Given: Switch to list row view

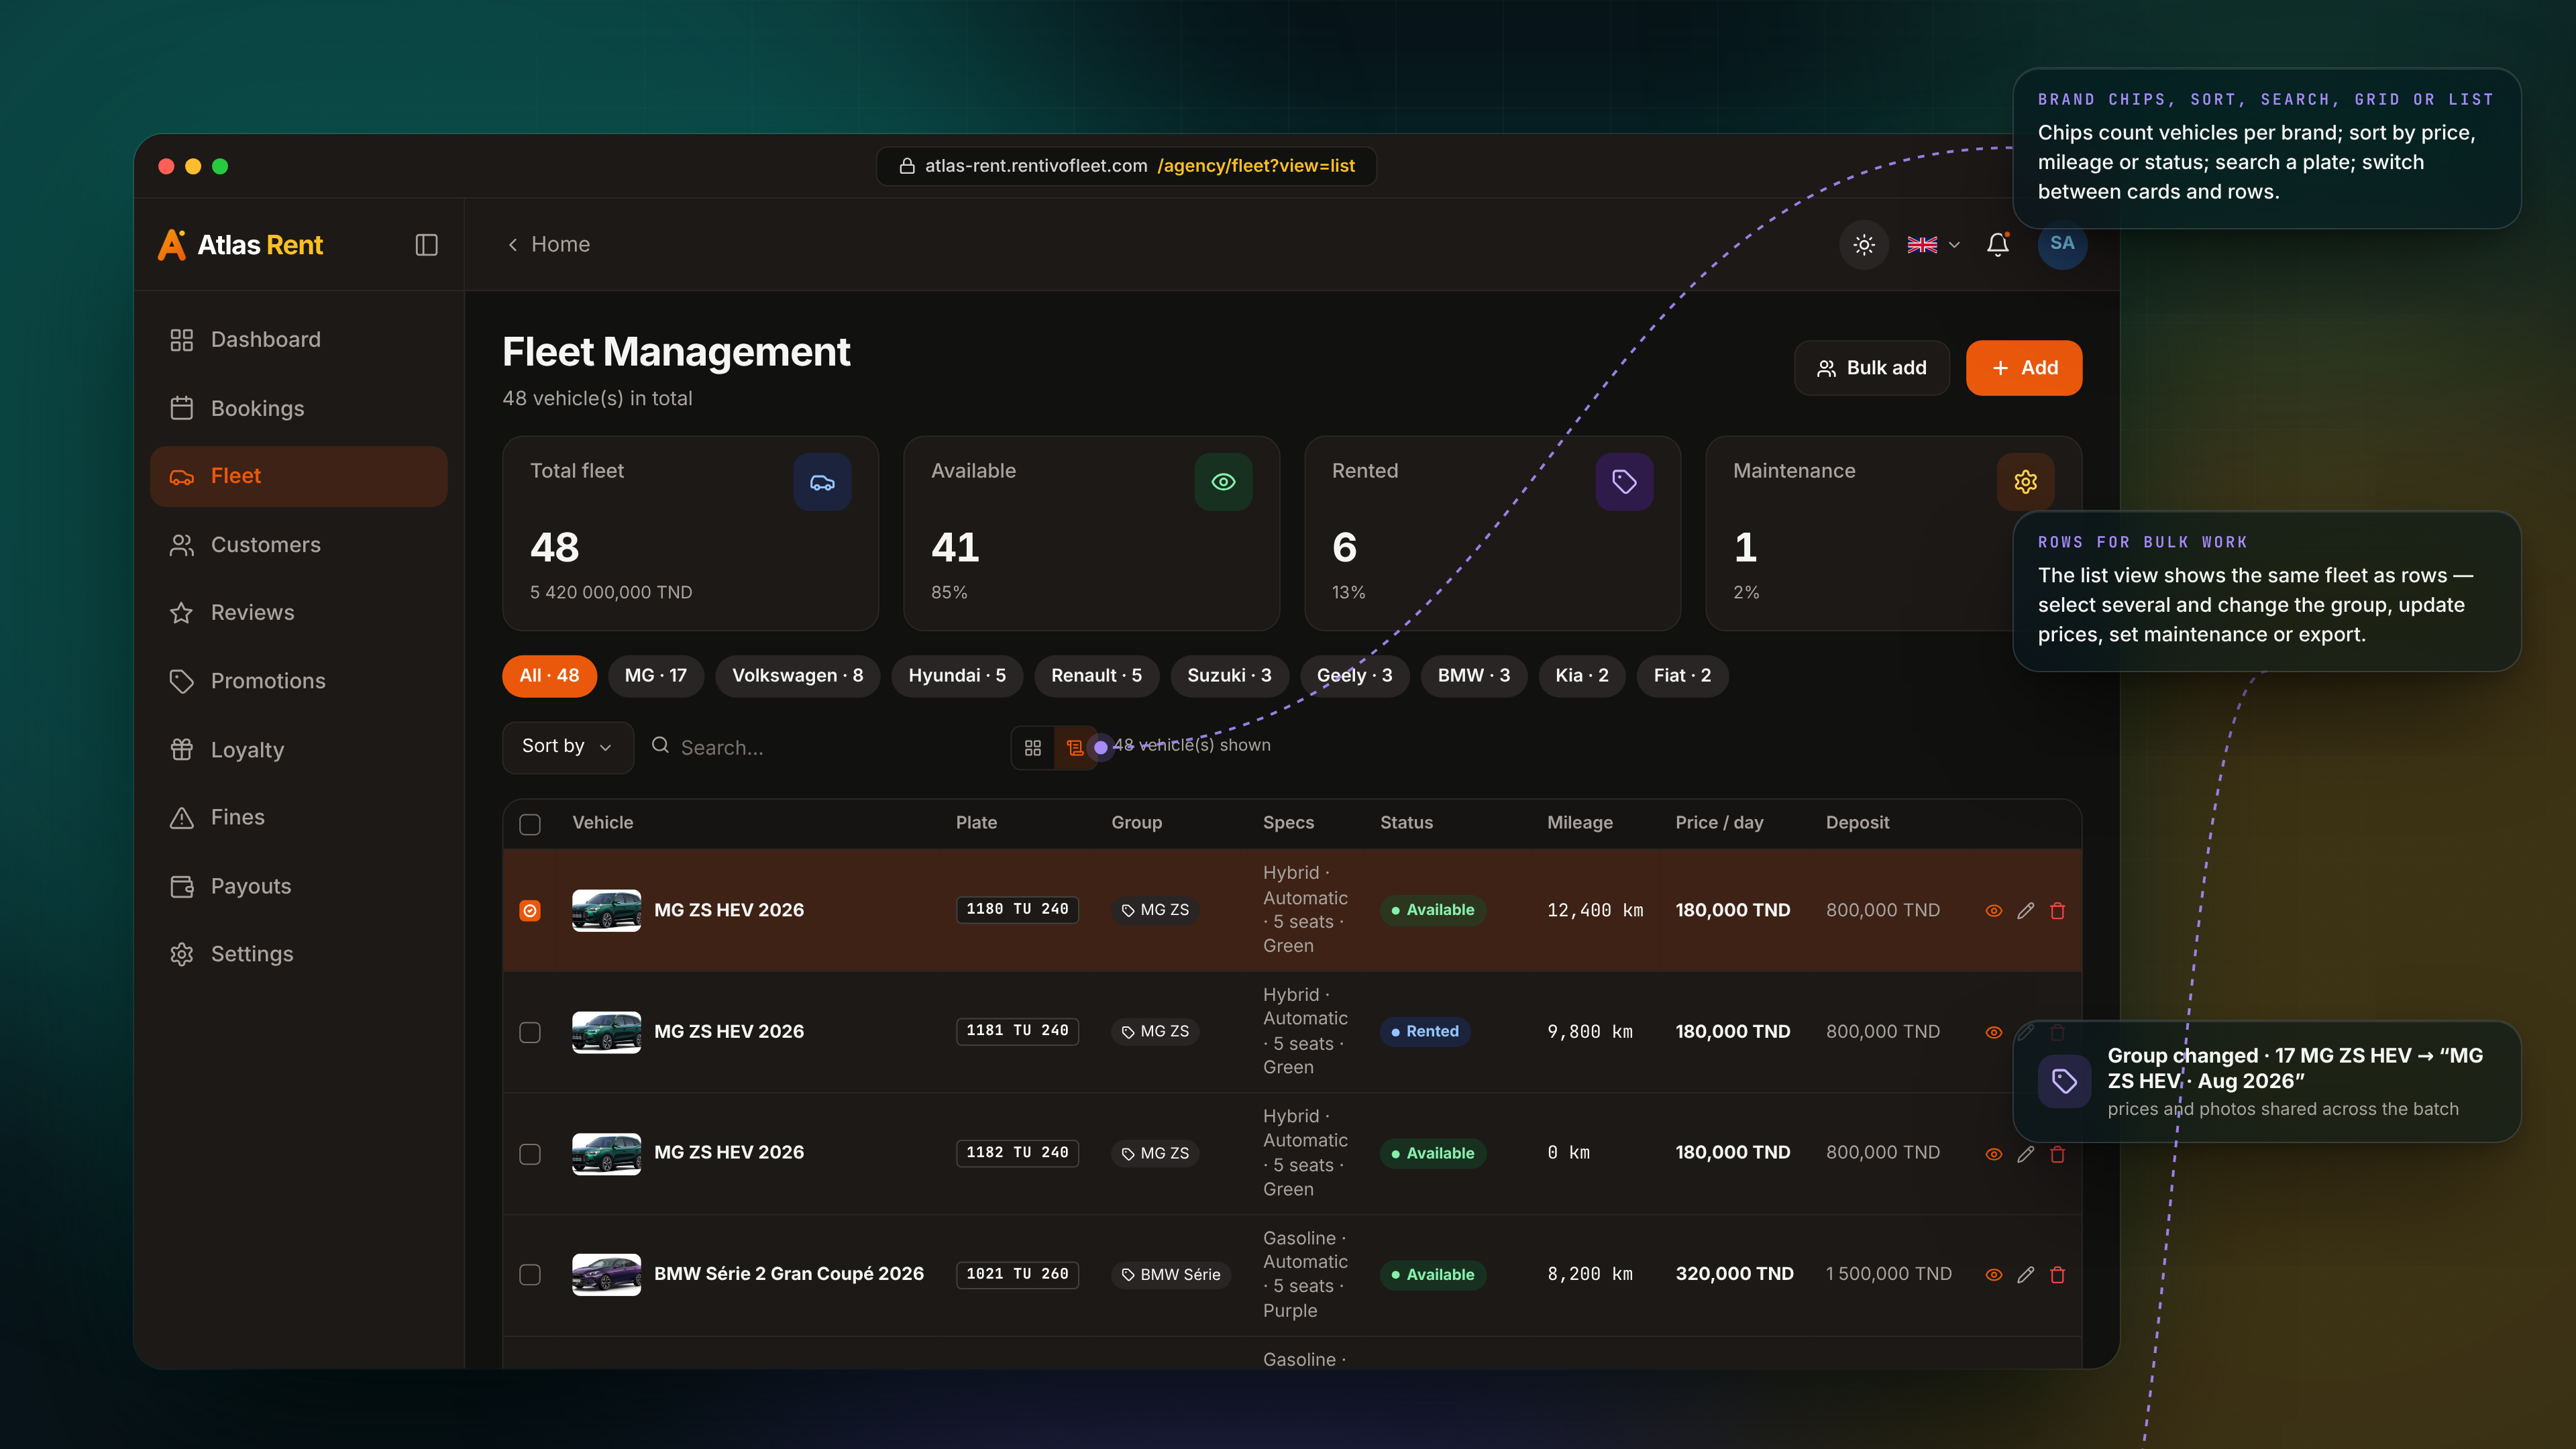Looking at the screenshot, I should tap(1075, 748).
